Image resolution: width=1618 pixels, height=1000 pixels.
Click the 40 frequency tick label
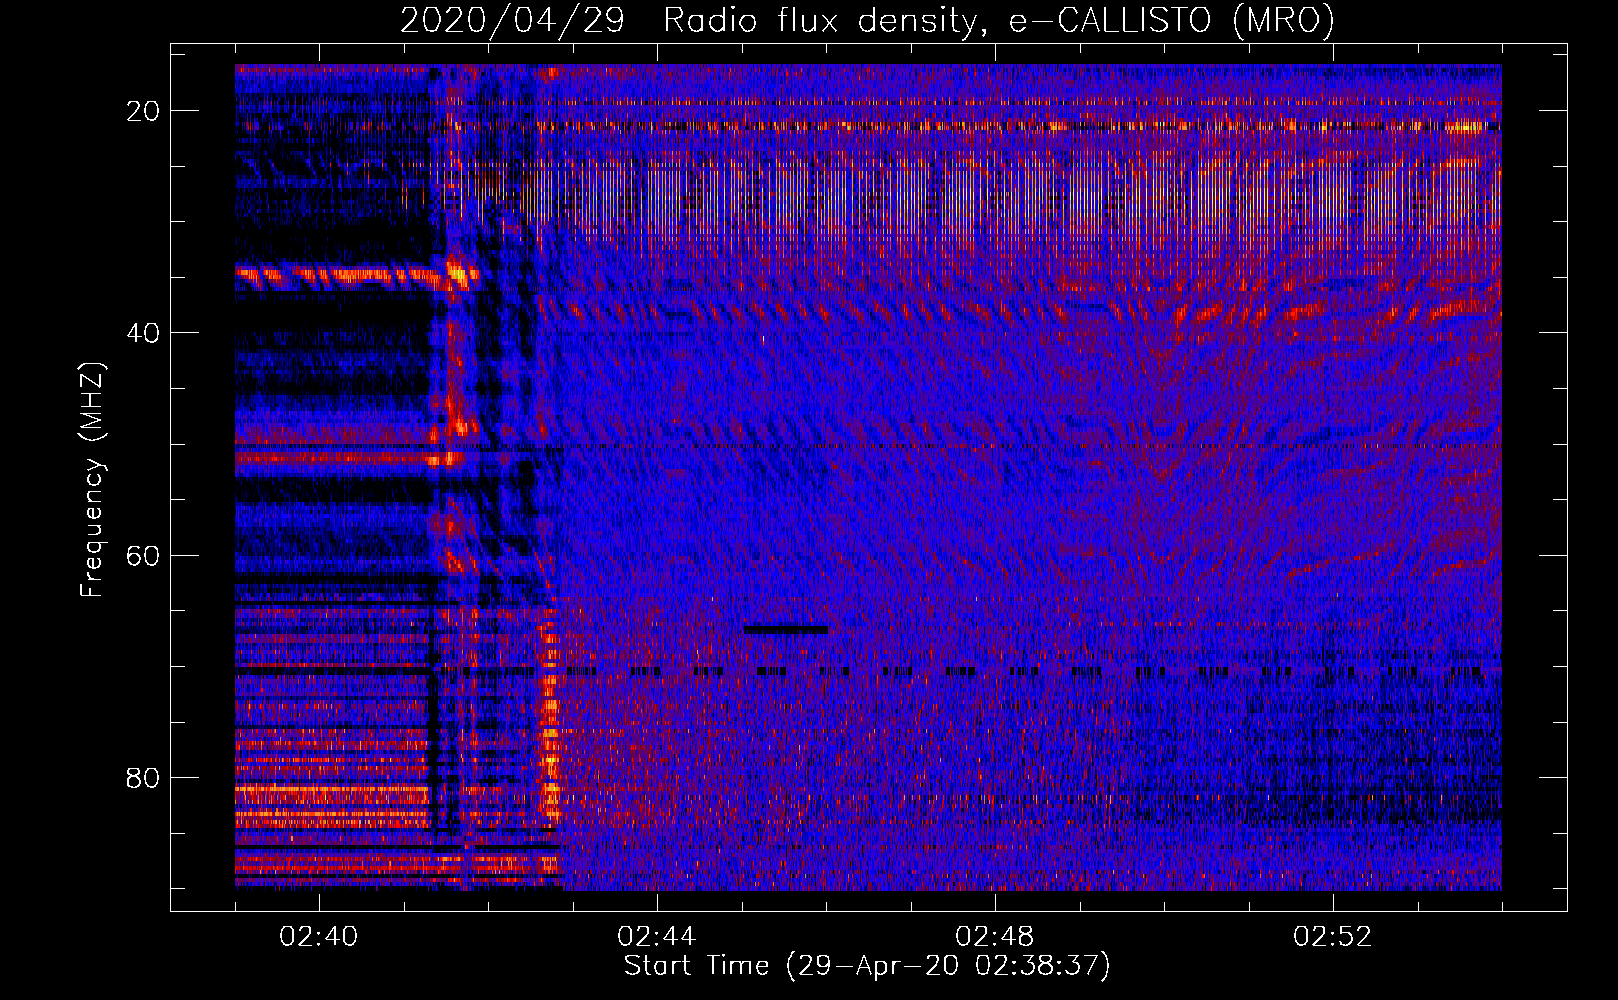coord(144,333)
